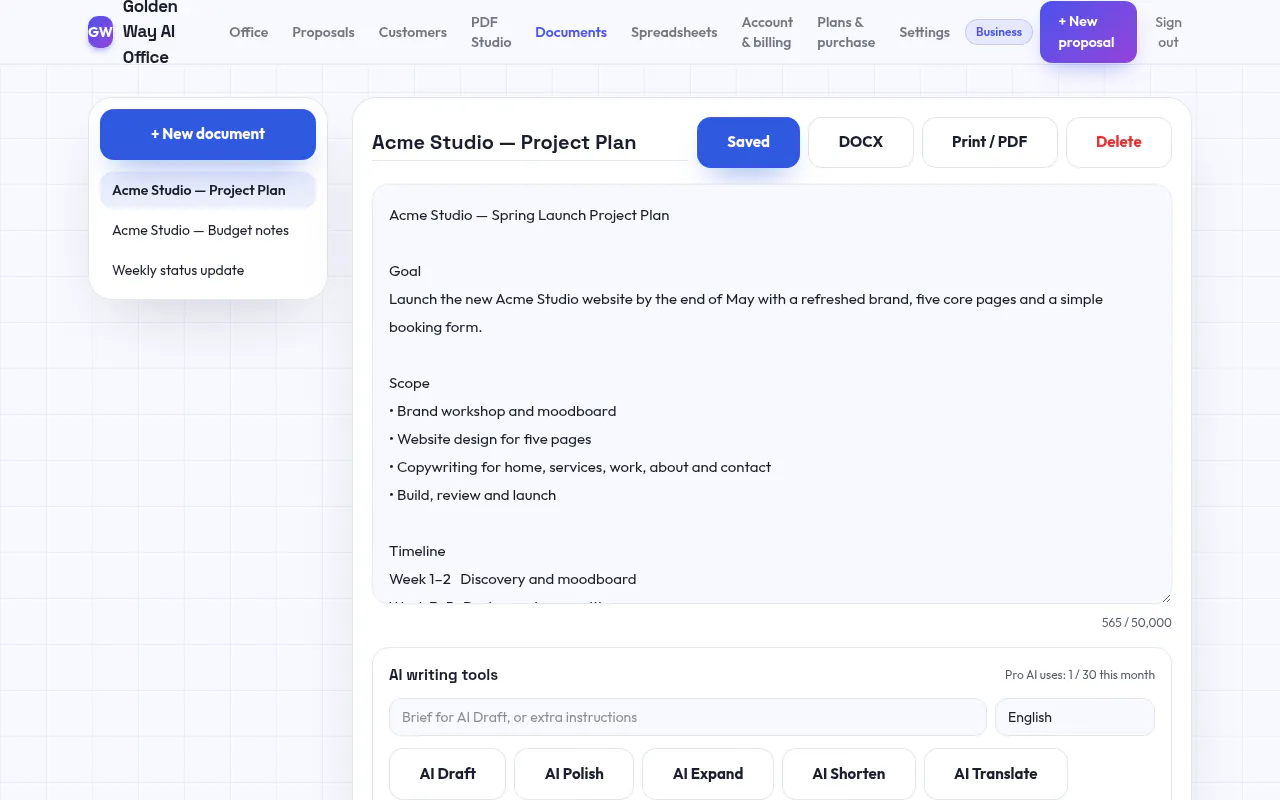Open the Customers section
Viewport: 1280px width, 800px height.
(413, 32)
